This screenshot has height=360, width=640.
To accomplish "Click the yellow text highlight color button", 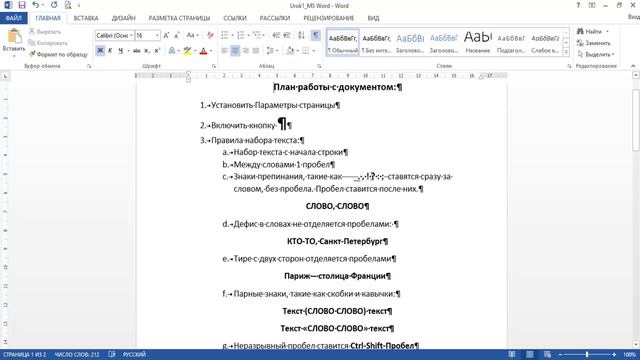I will click(187, 51).
